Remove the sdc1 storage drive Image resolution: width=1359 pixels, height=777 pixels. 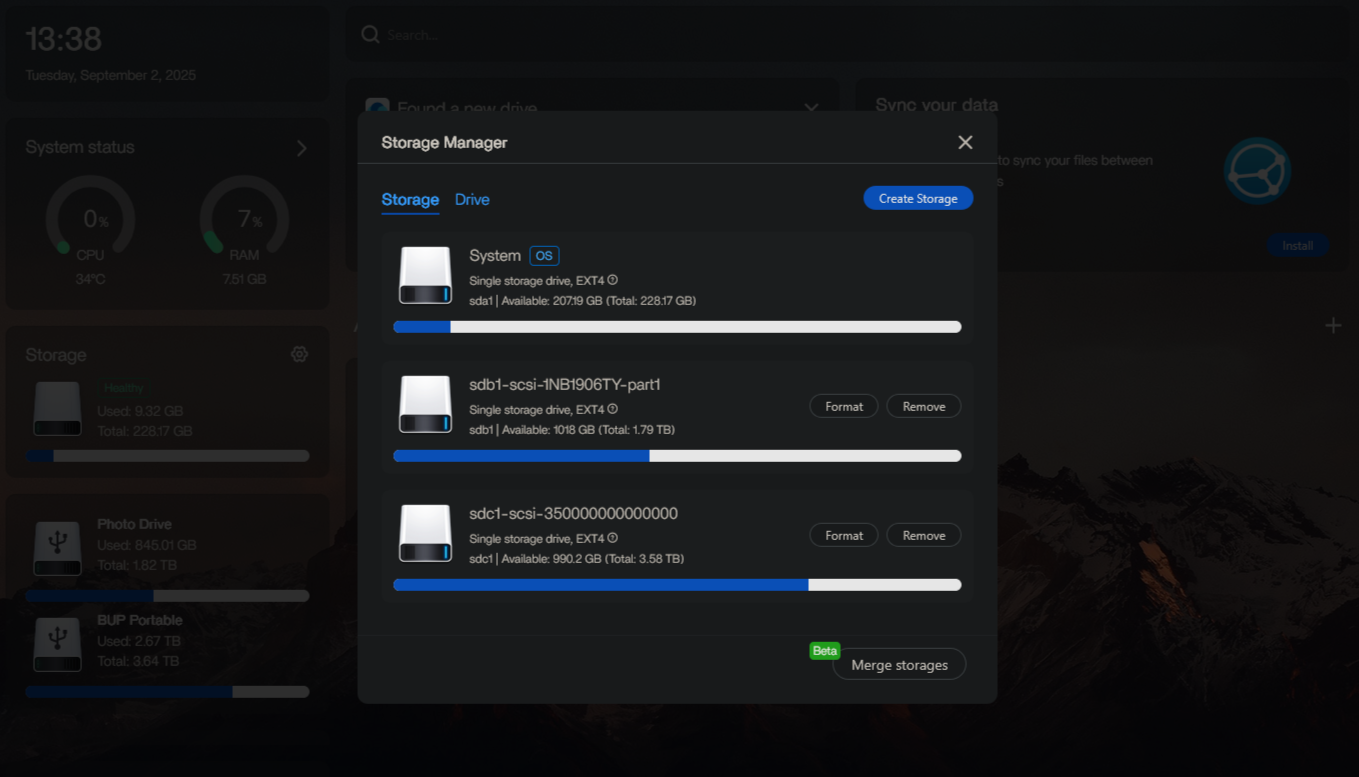click(923, 536)
